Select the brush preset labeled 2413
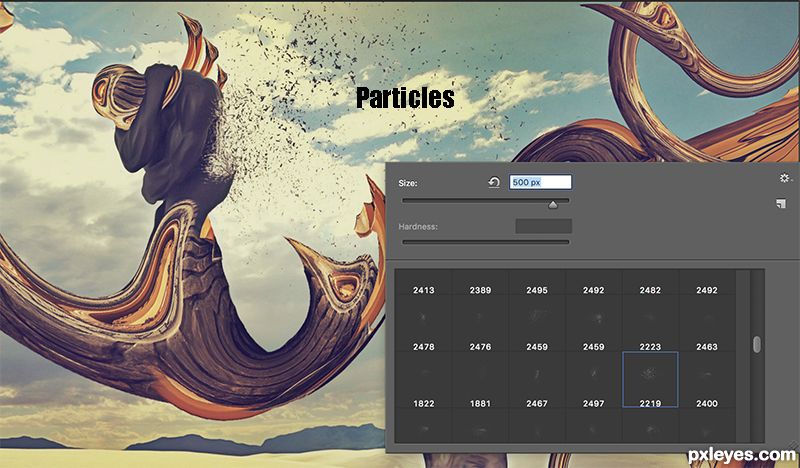This screenshot has height=468, width=800. pos(423,284)
